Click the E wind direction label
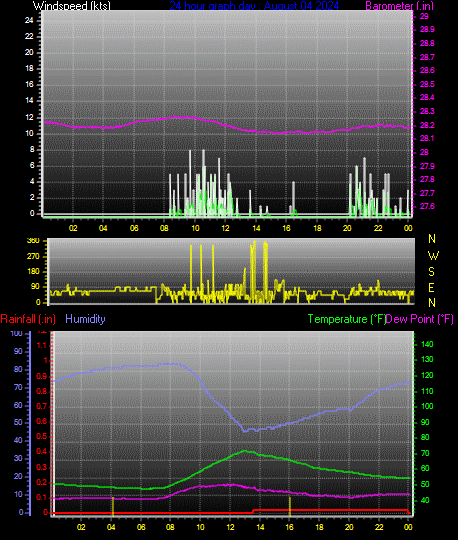Image resolution: width=458 pixels, height=540 pixels. point(431,288)
